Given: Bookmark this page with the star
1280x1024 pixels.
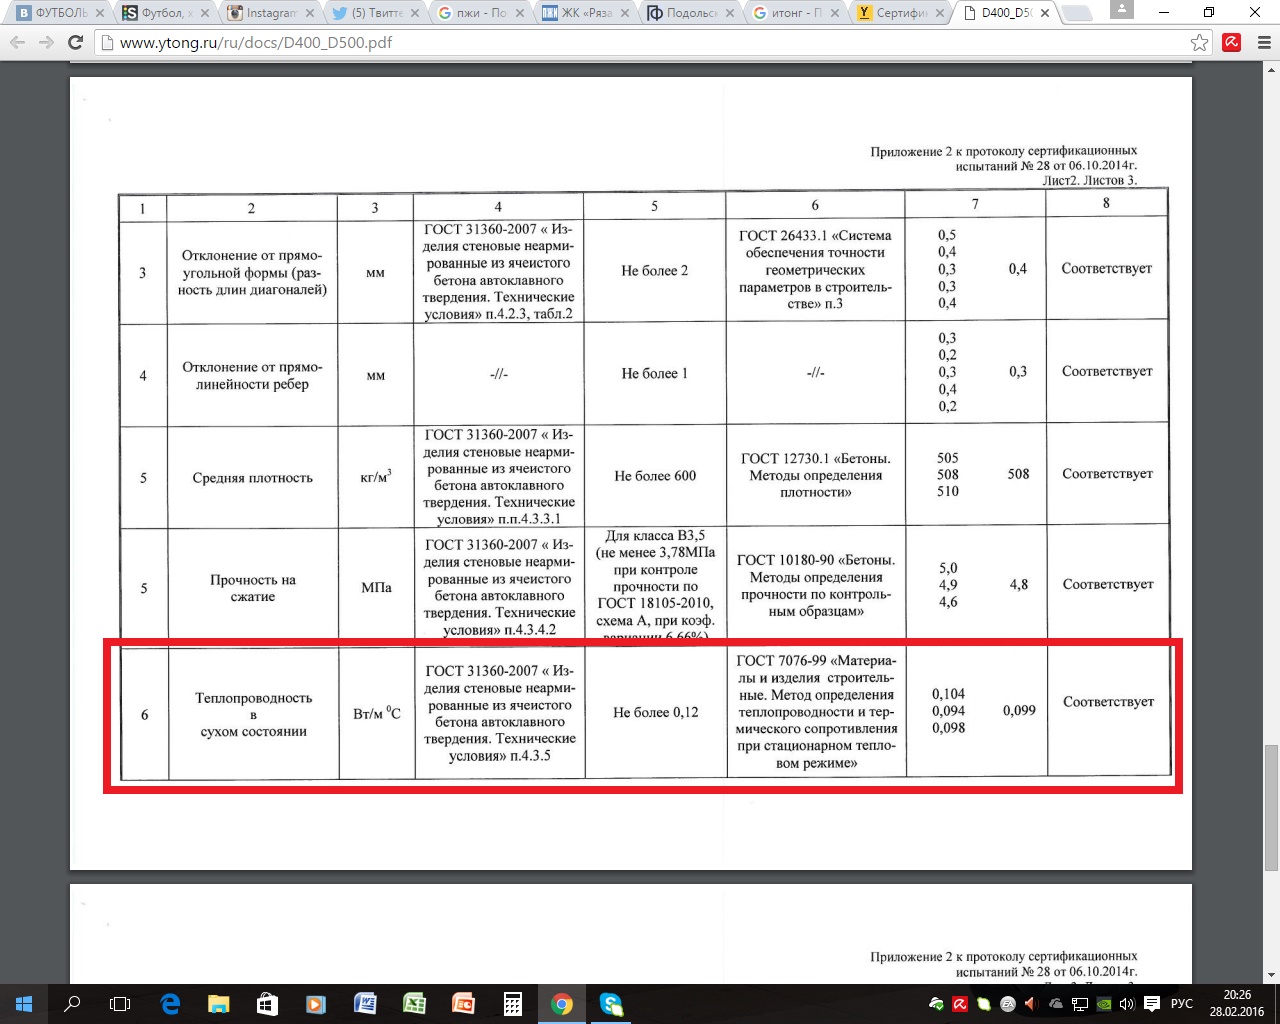Looking at the screenshot, I should [x=1199, y=43].
